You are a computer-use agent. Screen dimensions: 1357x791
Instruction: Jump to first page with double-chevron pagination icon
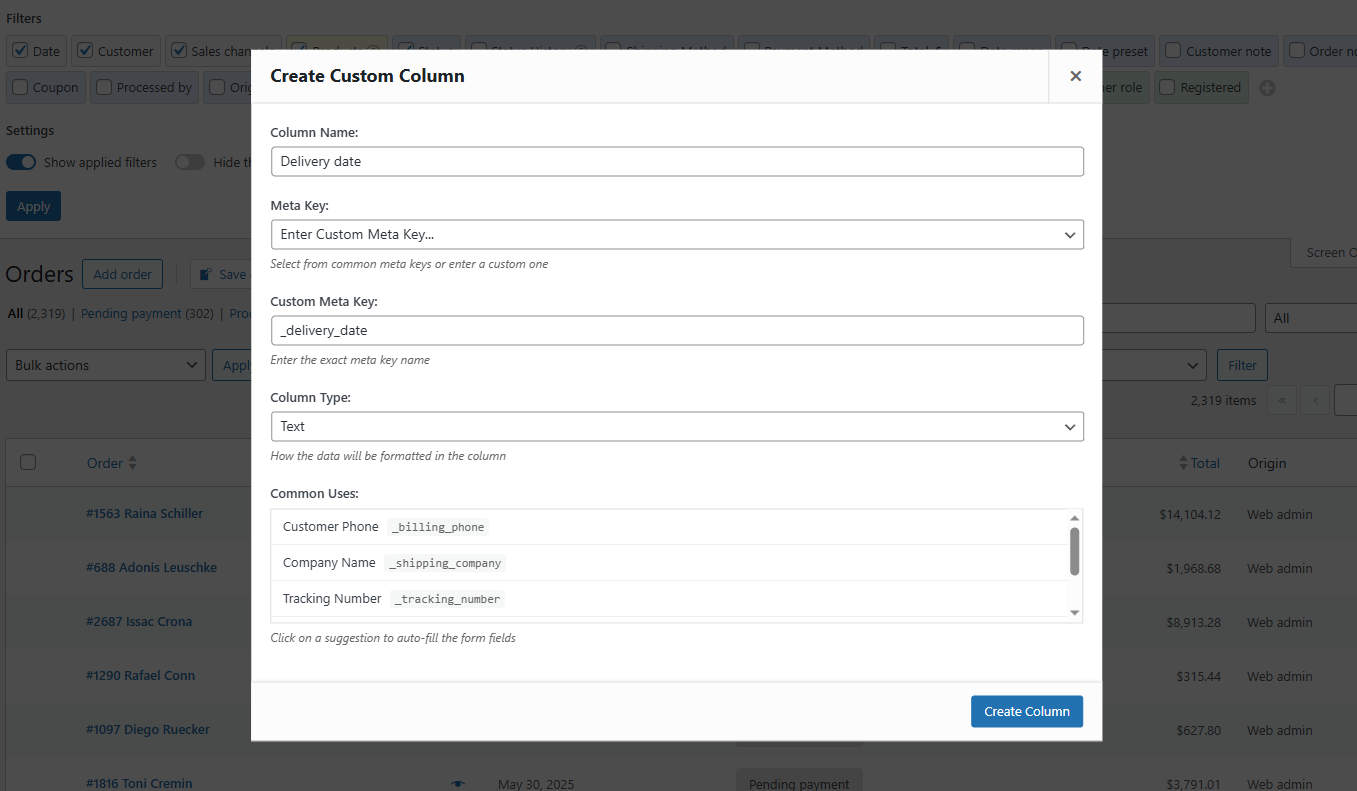pos(1282,399)
